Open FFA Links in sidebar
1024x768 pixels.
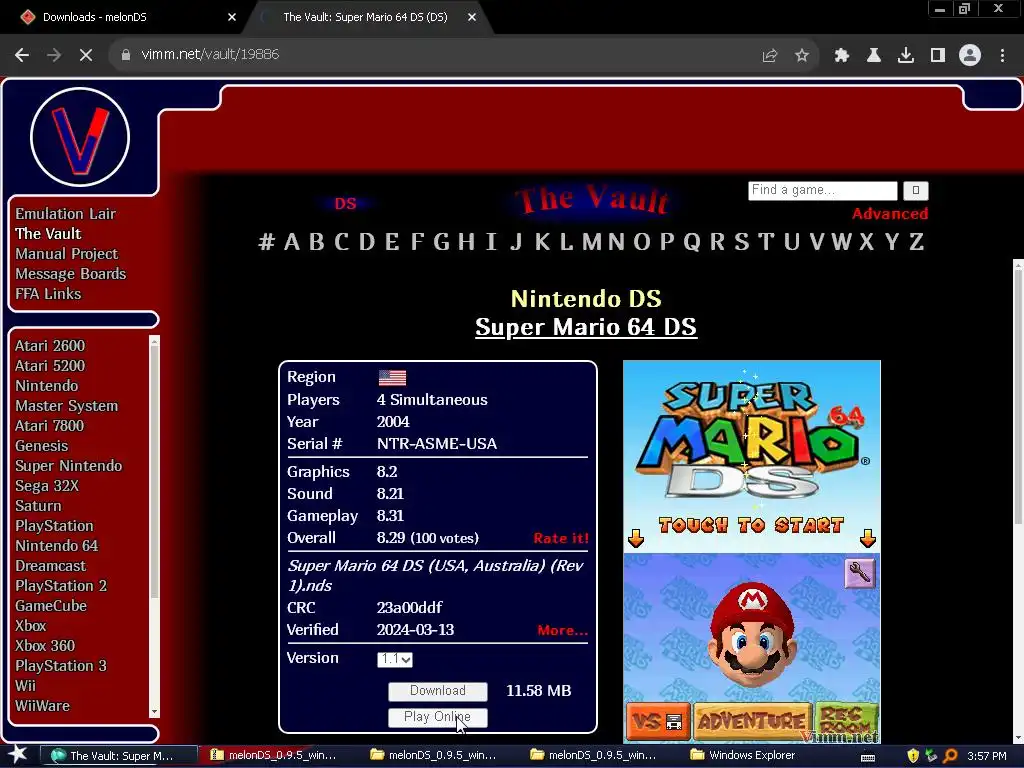pyautogui.click(x=48, y=294)
